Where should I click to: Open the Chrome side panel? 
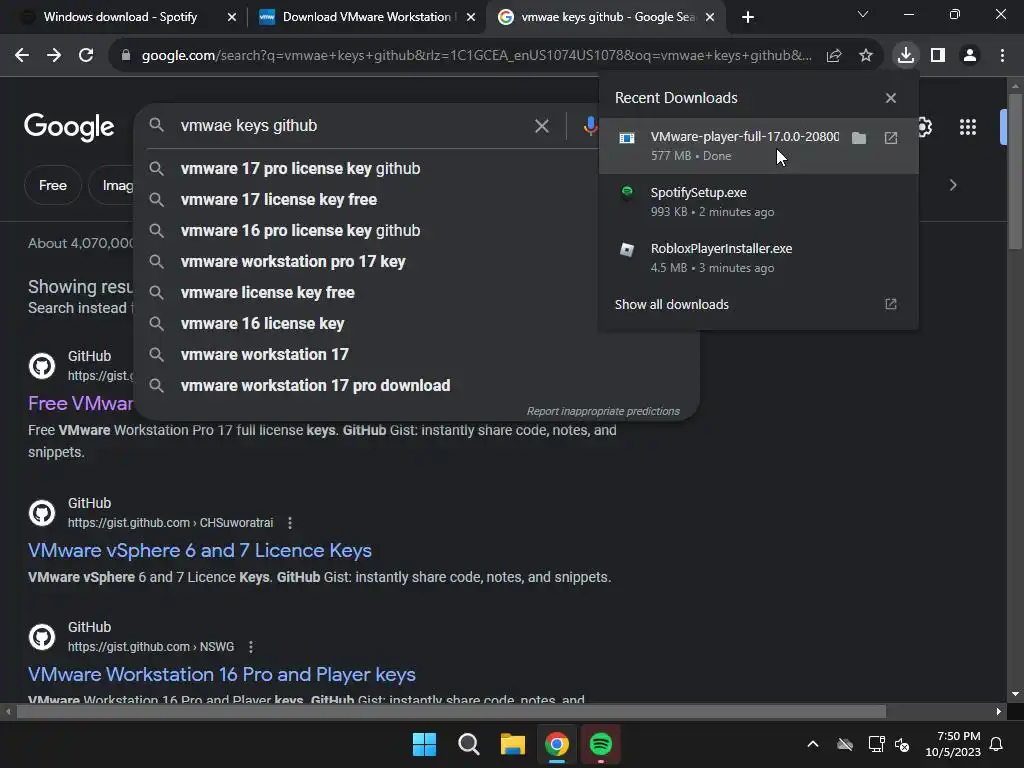point(938,56)
